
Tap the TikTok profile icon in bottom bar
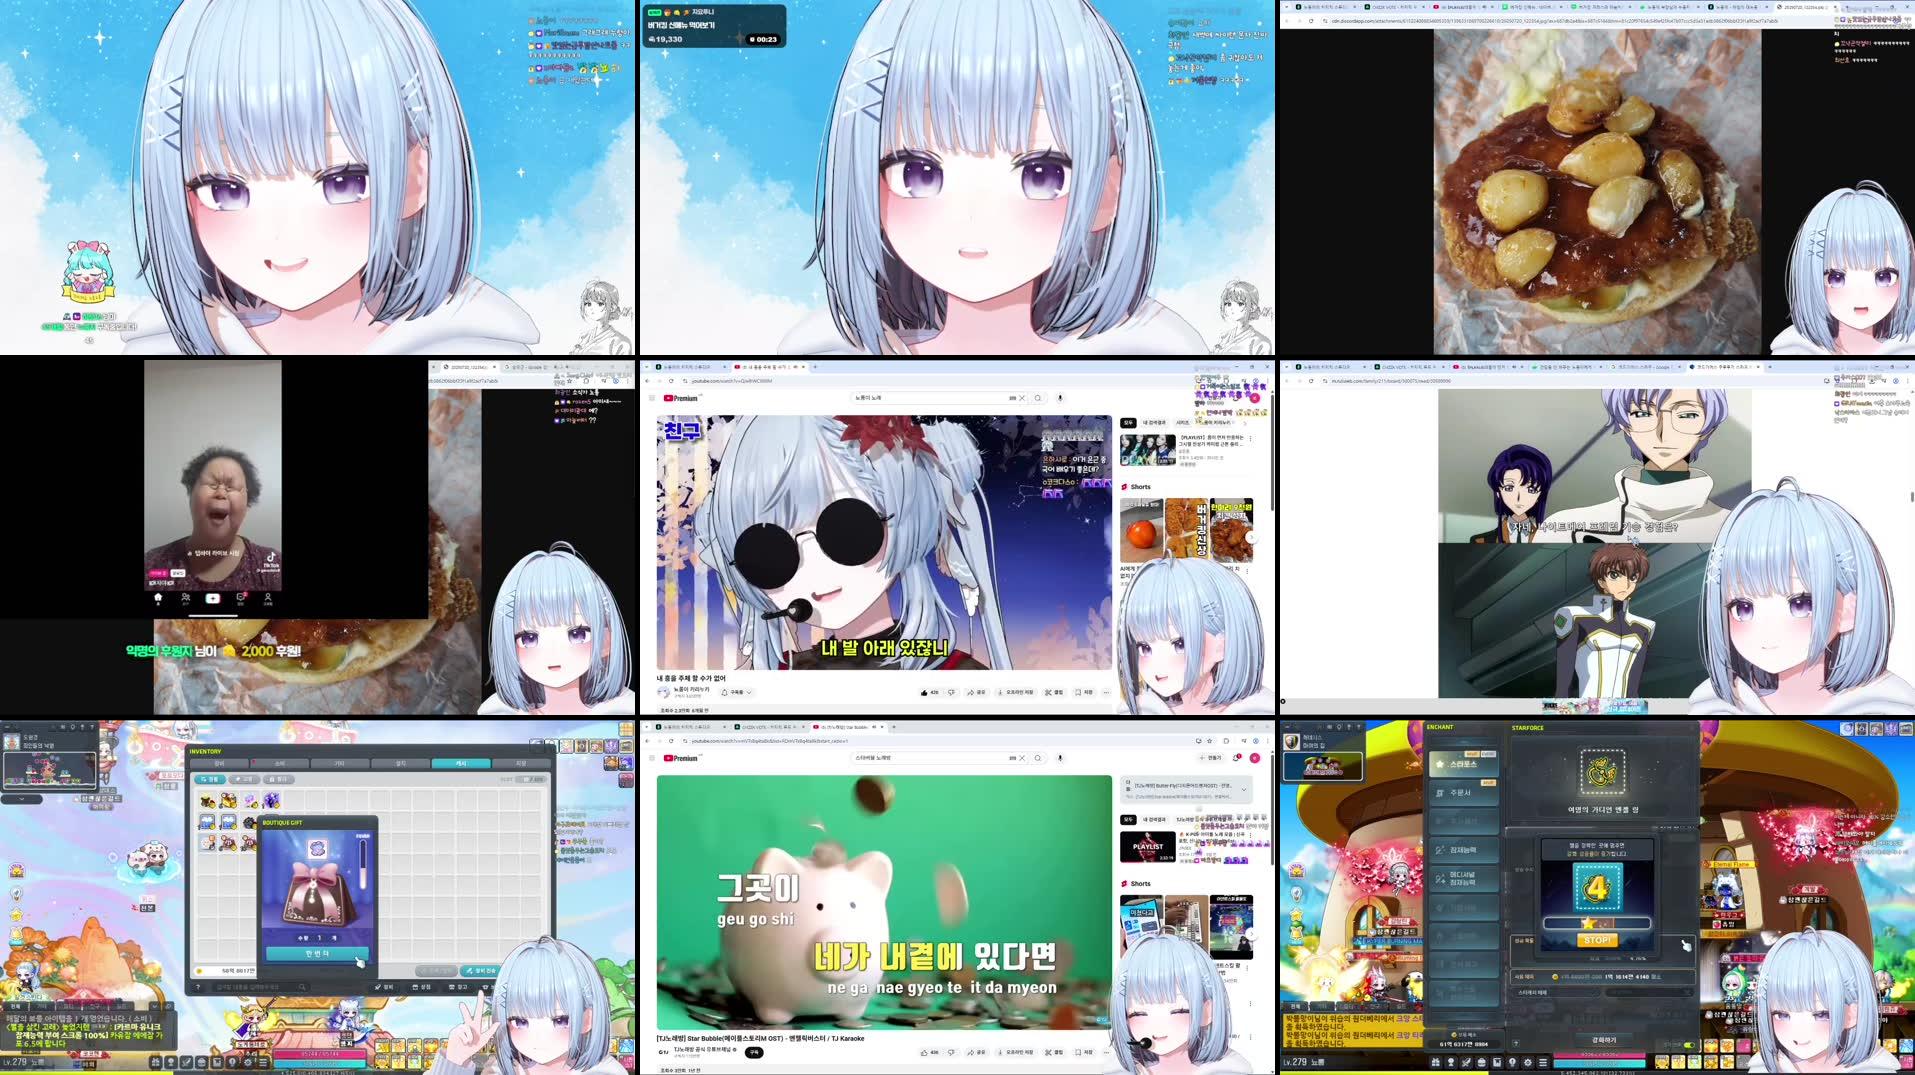[x=267, y=599]
